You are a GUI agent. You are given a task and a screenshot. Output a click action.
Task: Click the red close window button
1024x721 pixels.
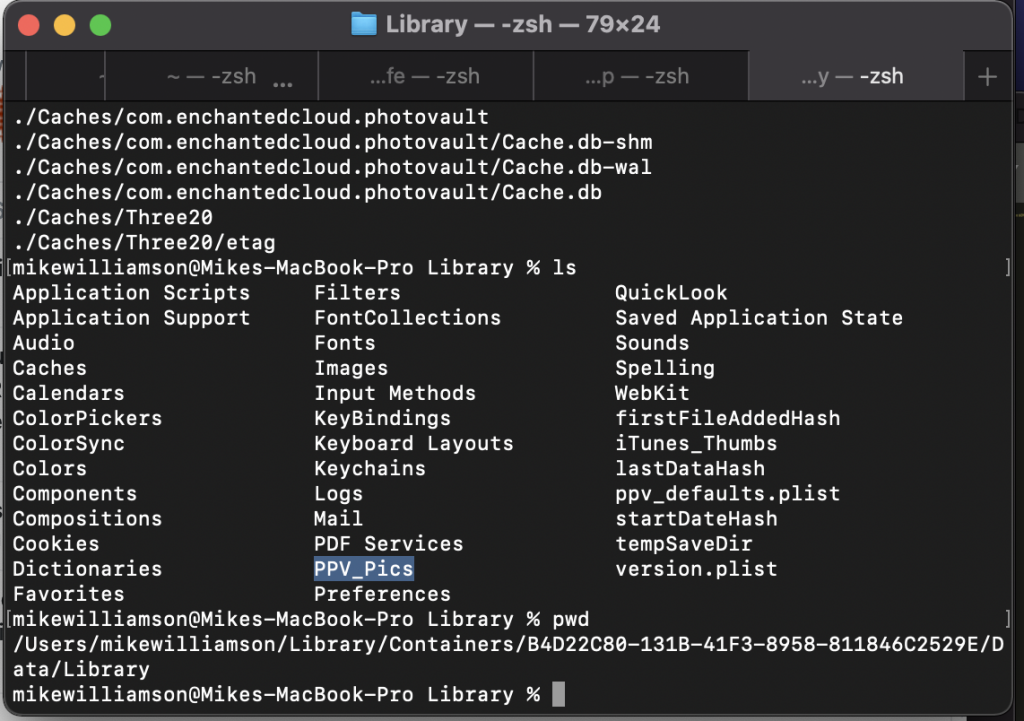tap(29, 25)
